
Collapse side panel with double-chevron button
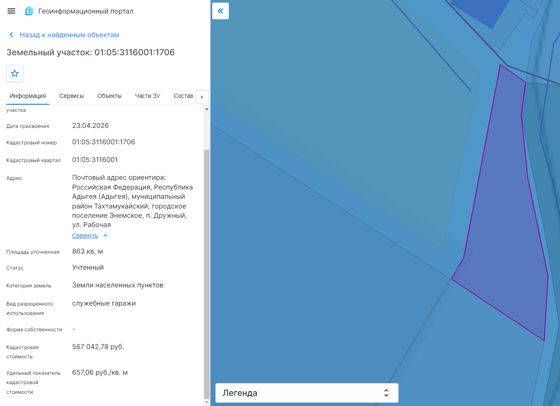tap(220, 11)
